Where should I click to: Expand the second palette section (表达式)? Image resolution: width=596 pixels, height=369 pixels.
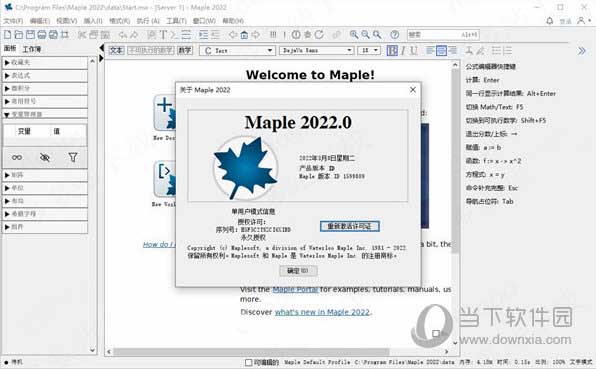45,76
